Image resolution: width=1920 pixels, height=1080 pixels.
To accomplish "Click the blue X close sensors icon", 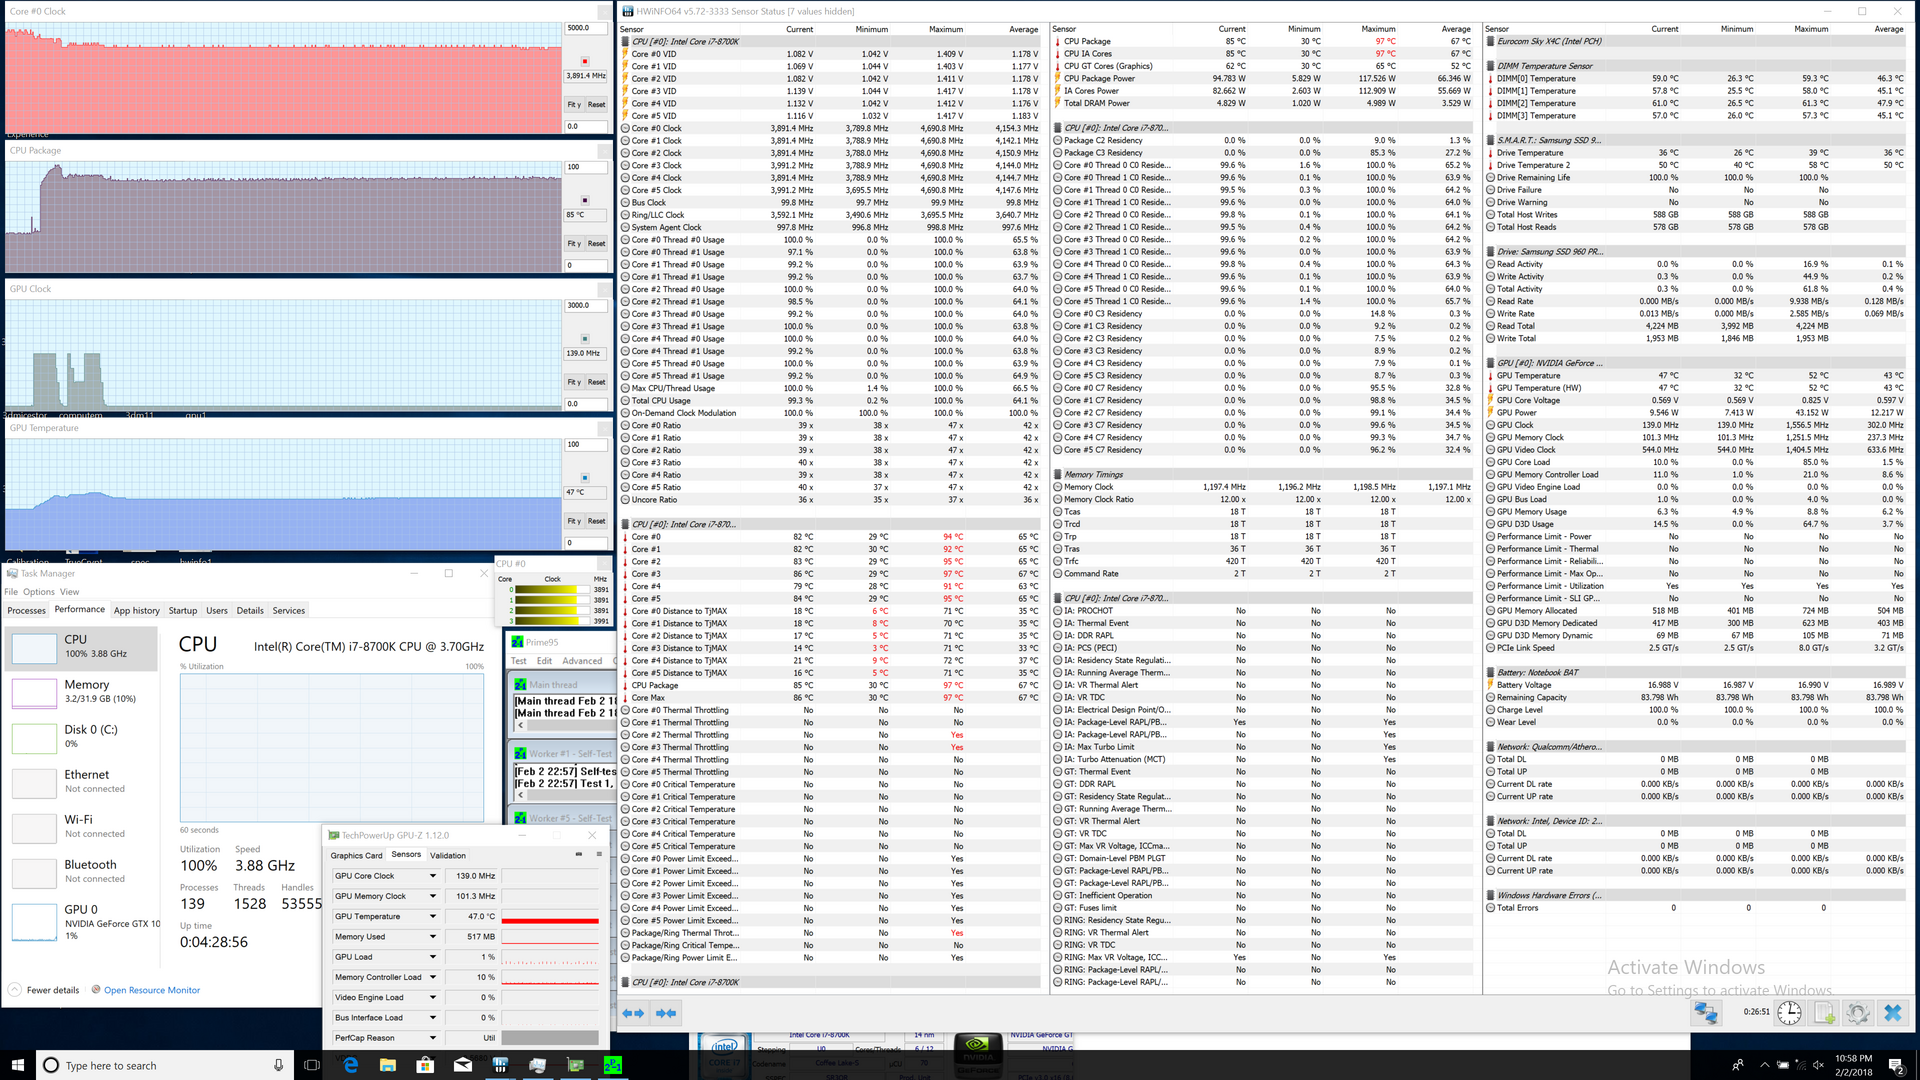I will pyautogui.click(x=1893, y=1013).
